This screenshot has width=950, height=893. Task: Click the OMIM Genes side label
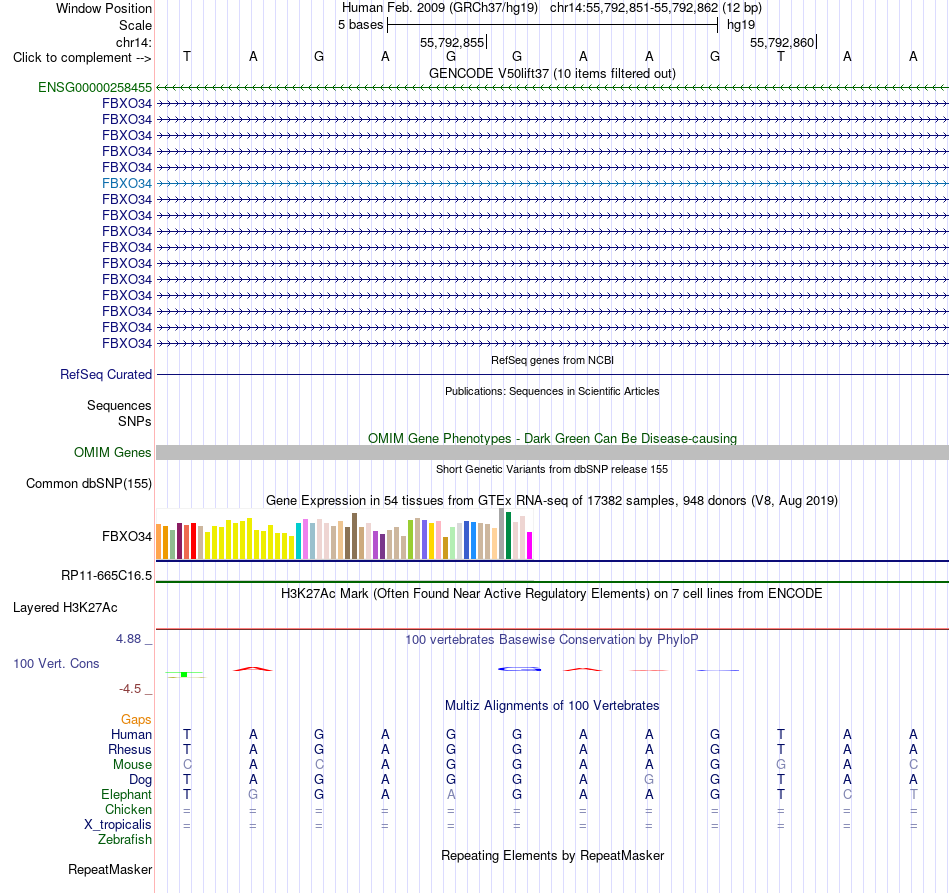(112, 453)
